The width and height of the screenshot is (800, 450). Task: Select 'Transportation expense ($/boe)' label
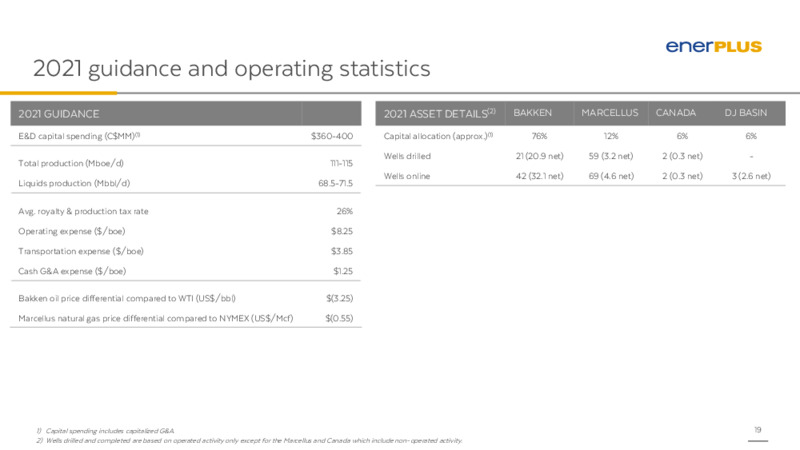point(81,251)
